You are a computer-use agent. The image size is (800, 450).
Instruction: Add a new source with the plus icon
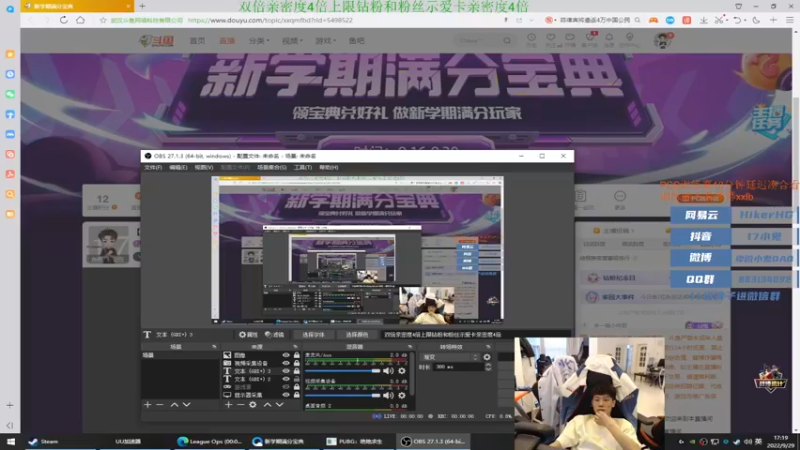tap(228, 405)
